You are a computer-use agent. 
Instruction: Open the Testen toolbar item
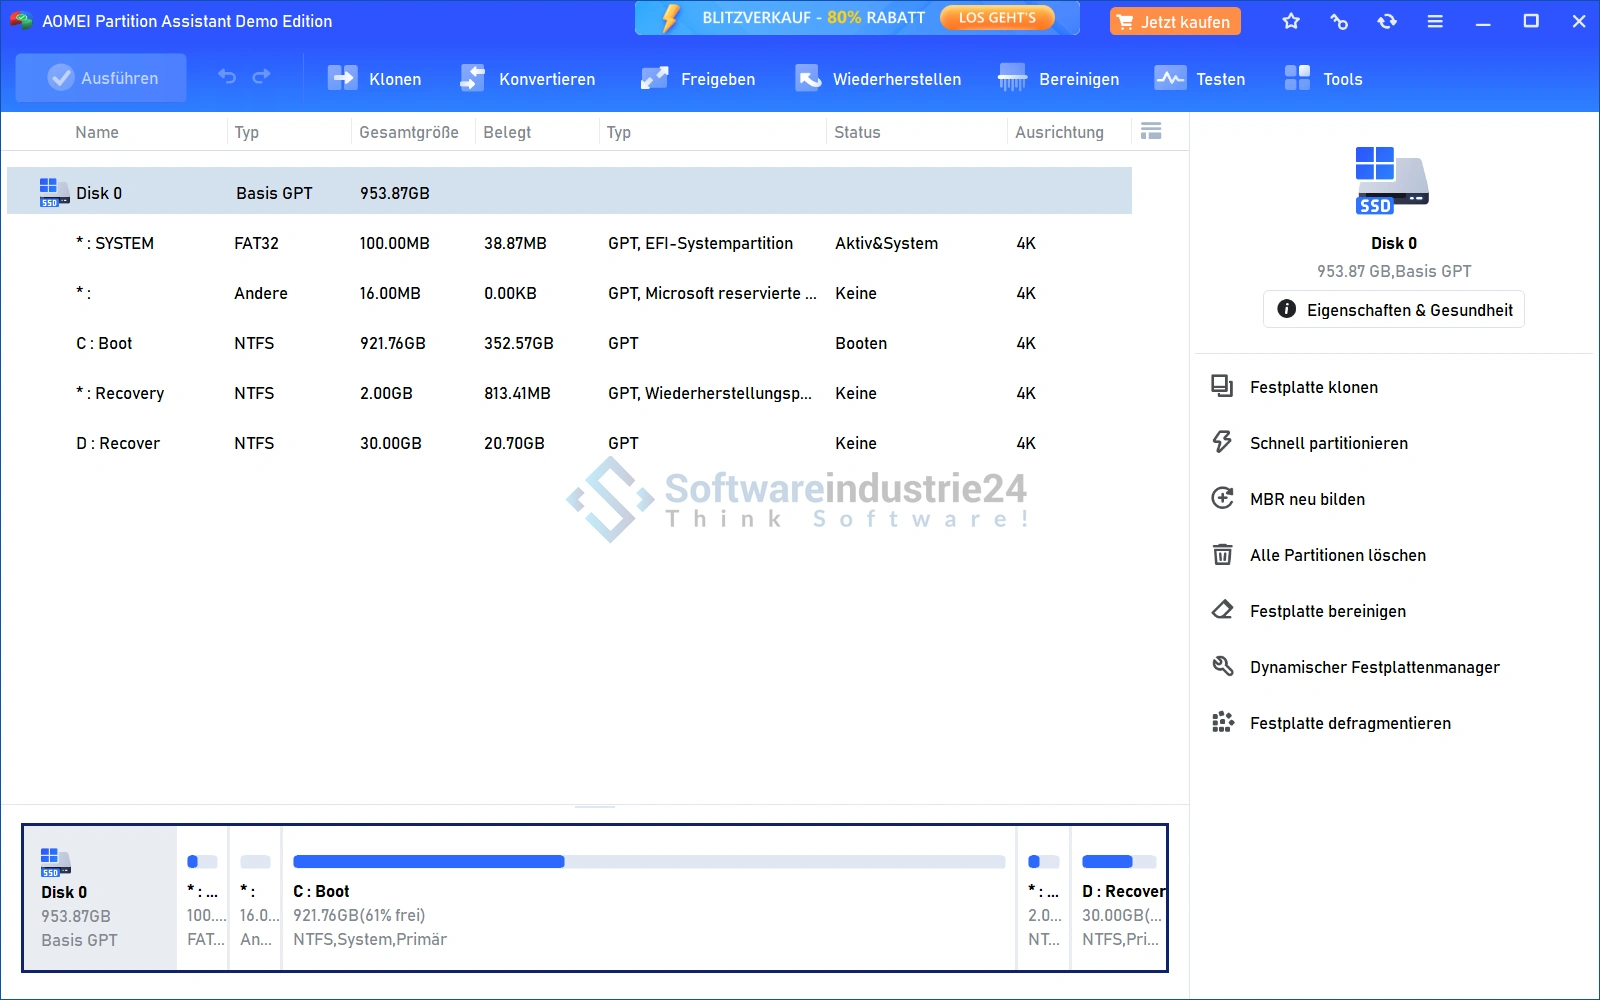(1199, 79)
